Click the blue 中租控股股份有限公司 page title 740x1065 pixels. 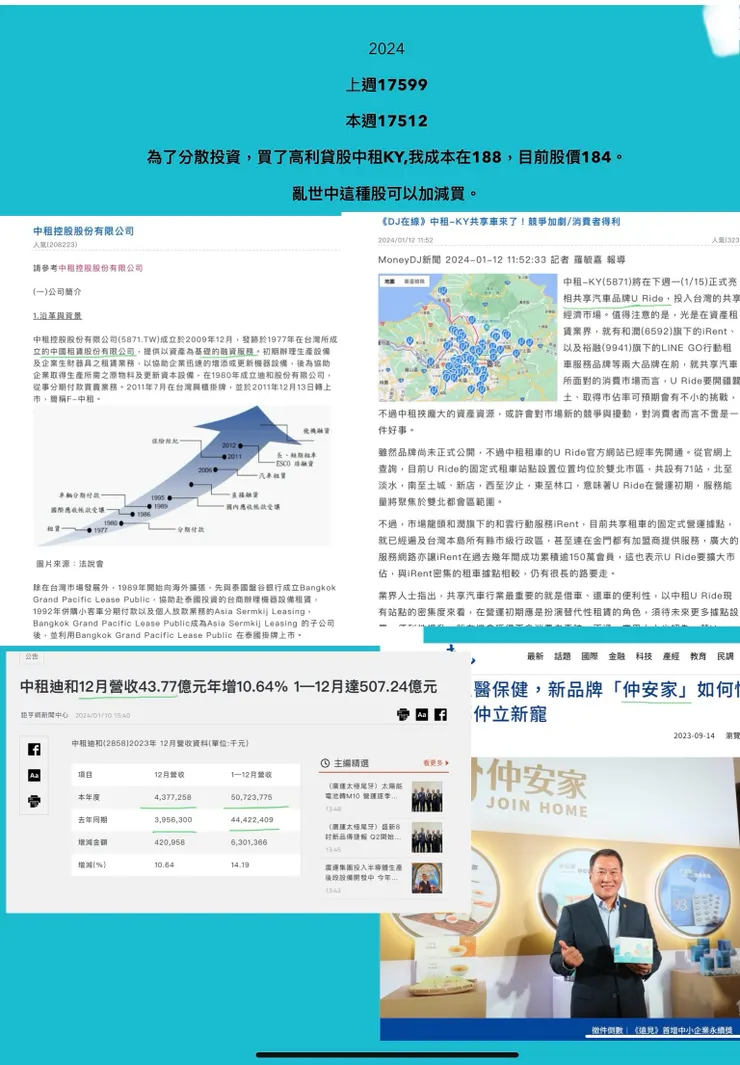[x=84, y=231]
